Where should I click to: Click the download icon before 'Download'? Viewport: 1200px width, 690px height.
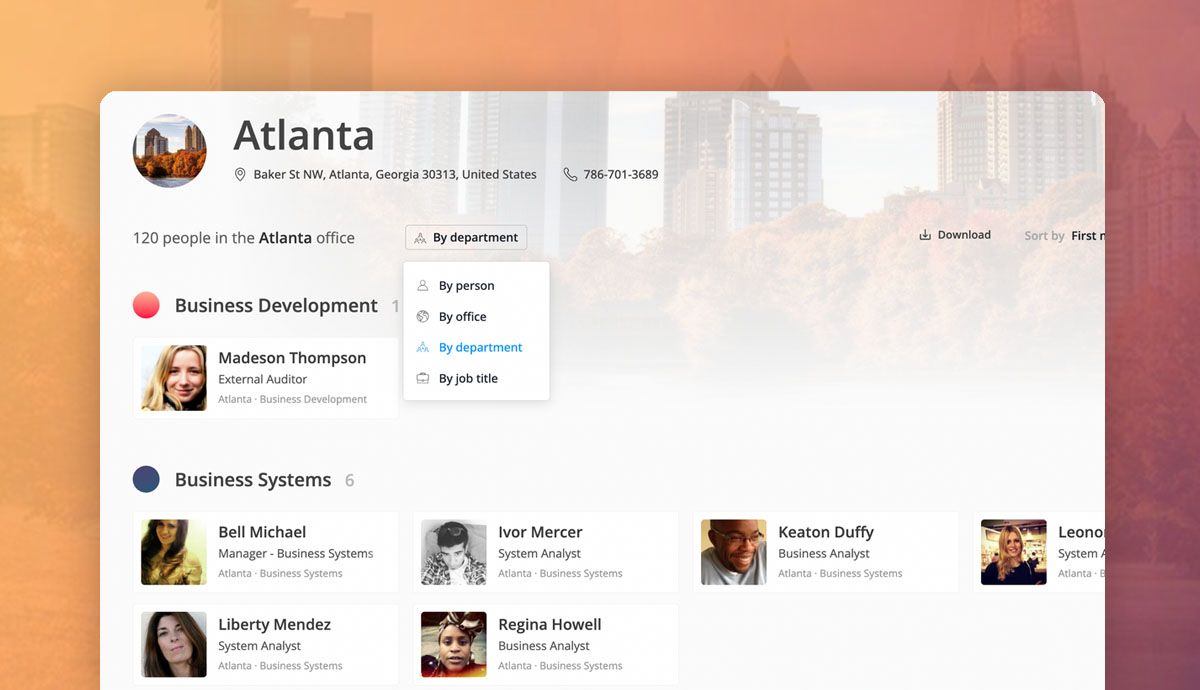(x=923, y=234)
